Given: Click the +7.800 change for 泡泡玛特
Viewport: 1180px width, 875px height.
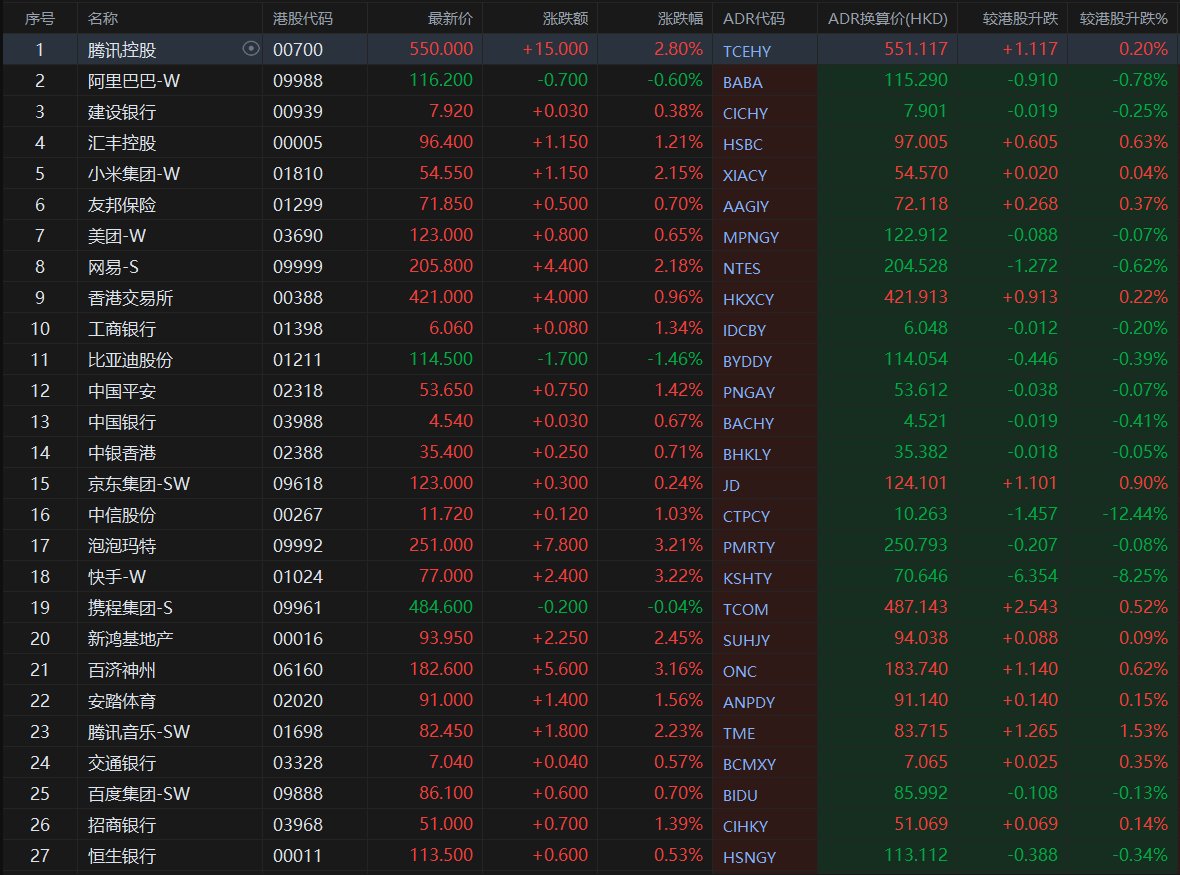Looking at the screenshot, I should click(x=560, y=545).
